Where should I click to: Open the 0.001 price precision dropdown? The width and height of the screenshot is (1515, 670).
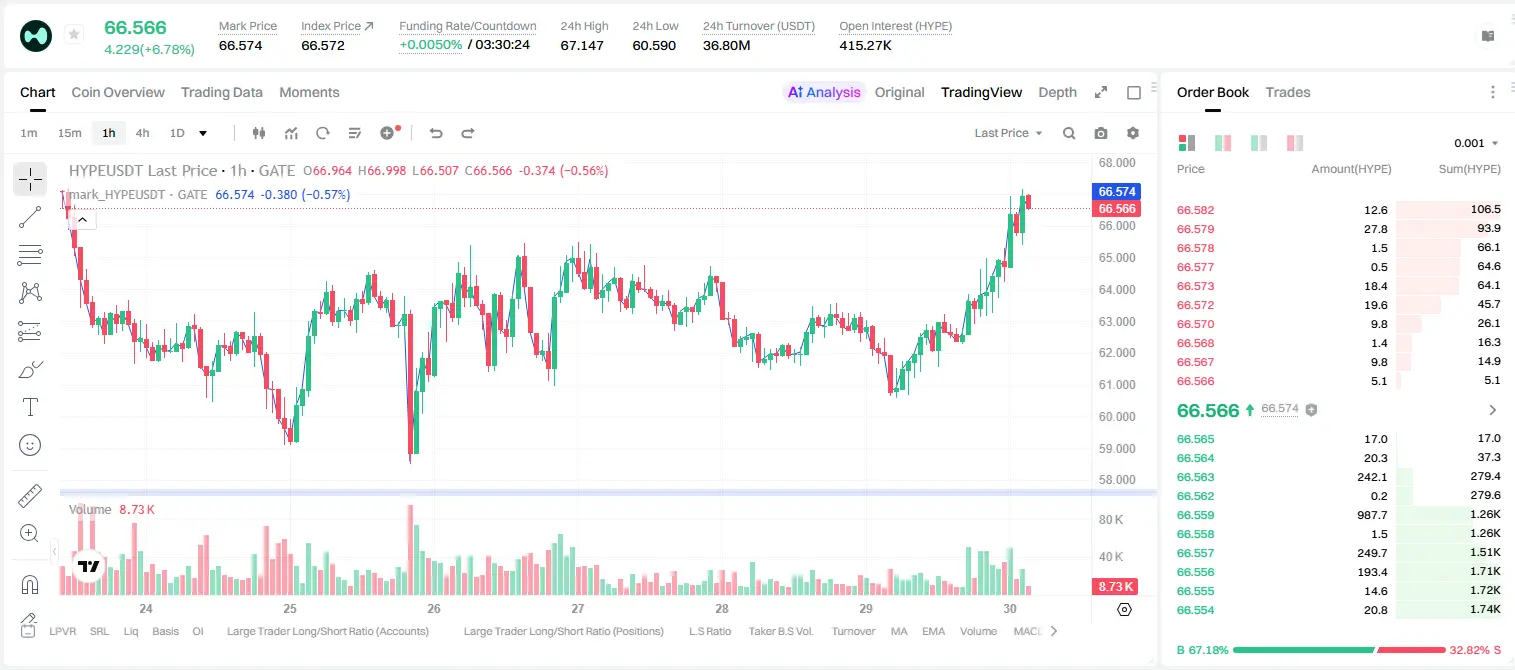point(1476,143)
